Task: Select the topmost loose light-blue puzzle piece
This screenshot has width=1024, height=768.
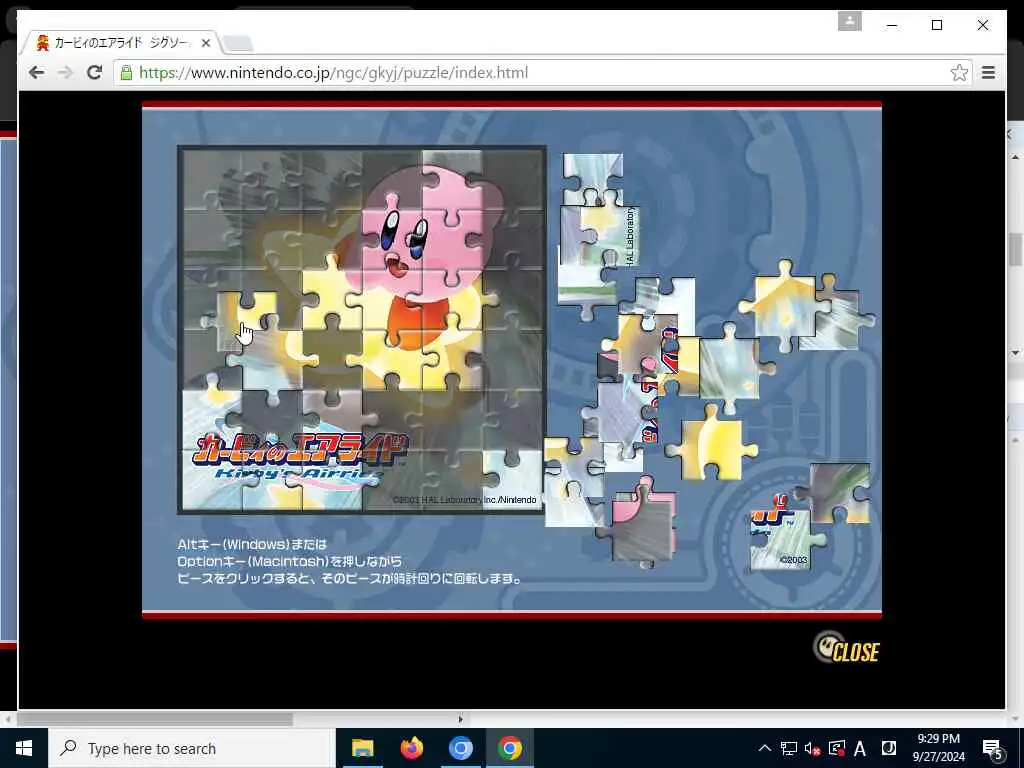Action: pyautogui.click(x=593, y=179)
